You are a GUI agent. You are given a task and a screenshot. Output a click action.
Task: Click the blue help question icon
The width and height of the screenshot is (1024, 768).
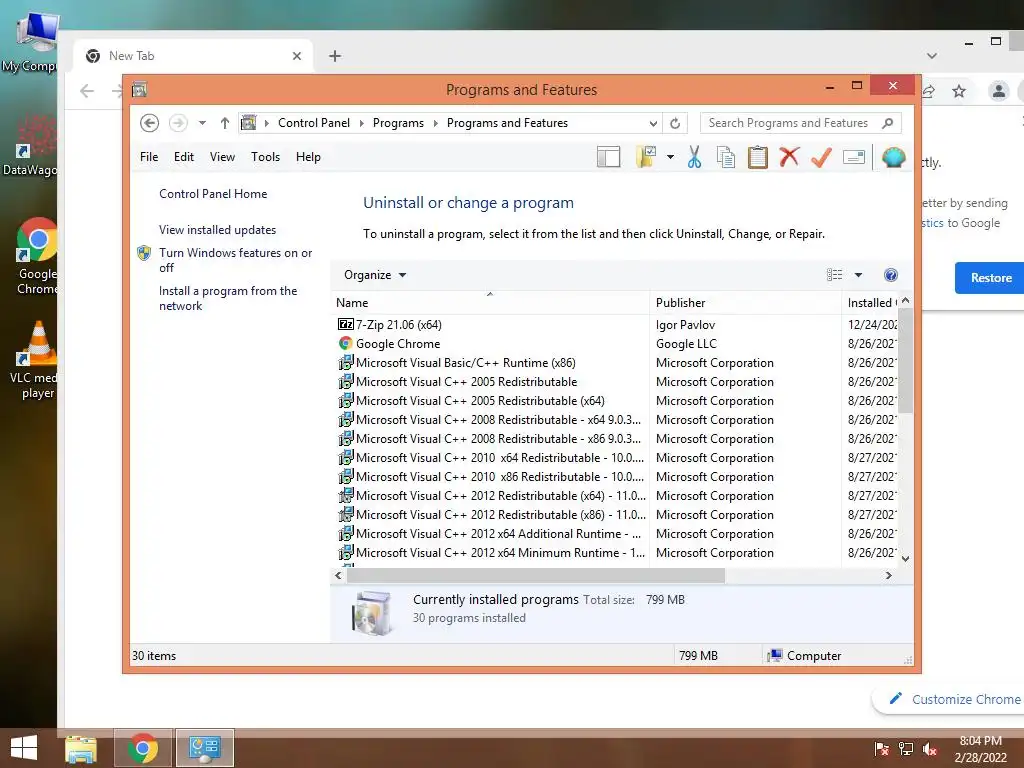(x=891, y=275)
